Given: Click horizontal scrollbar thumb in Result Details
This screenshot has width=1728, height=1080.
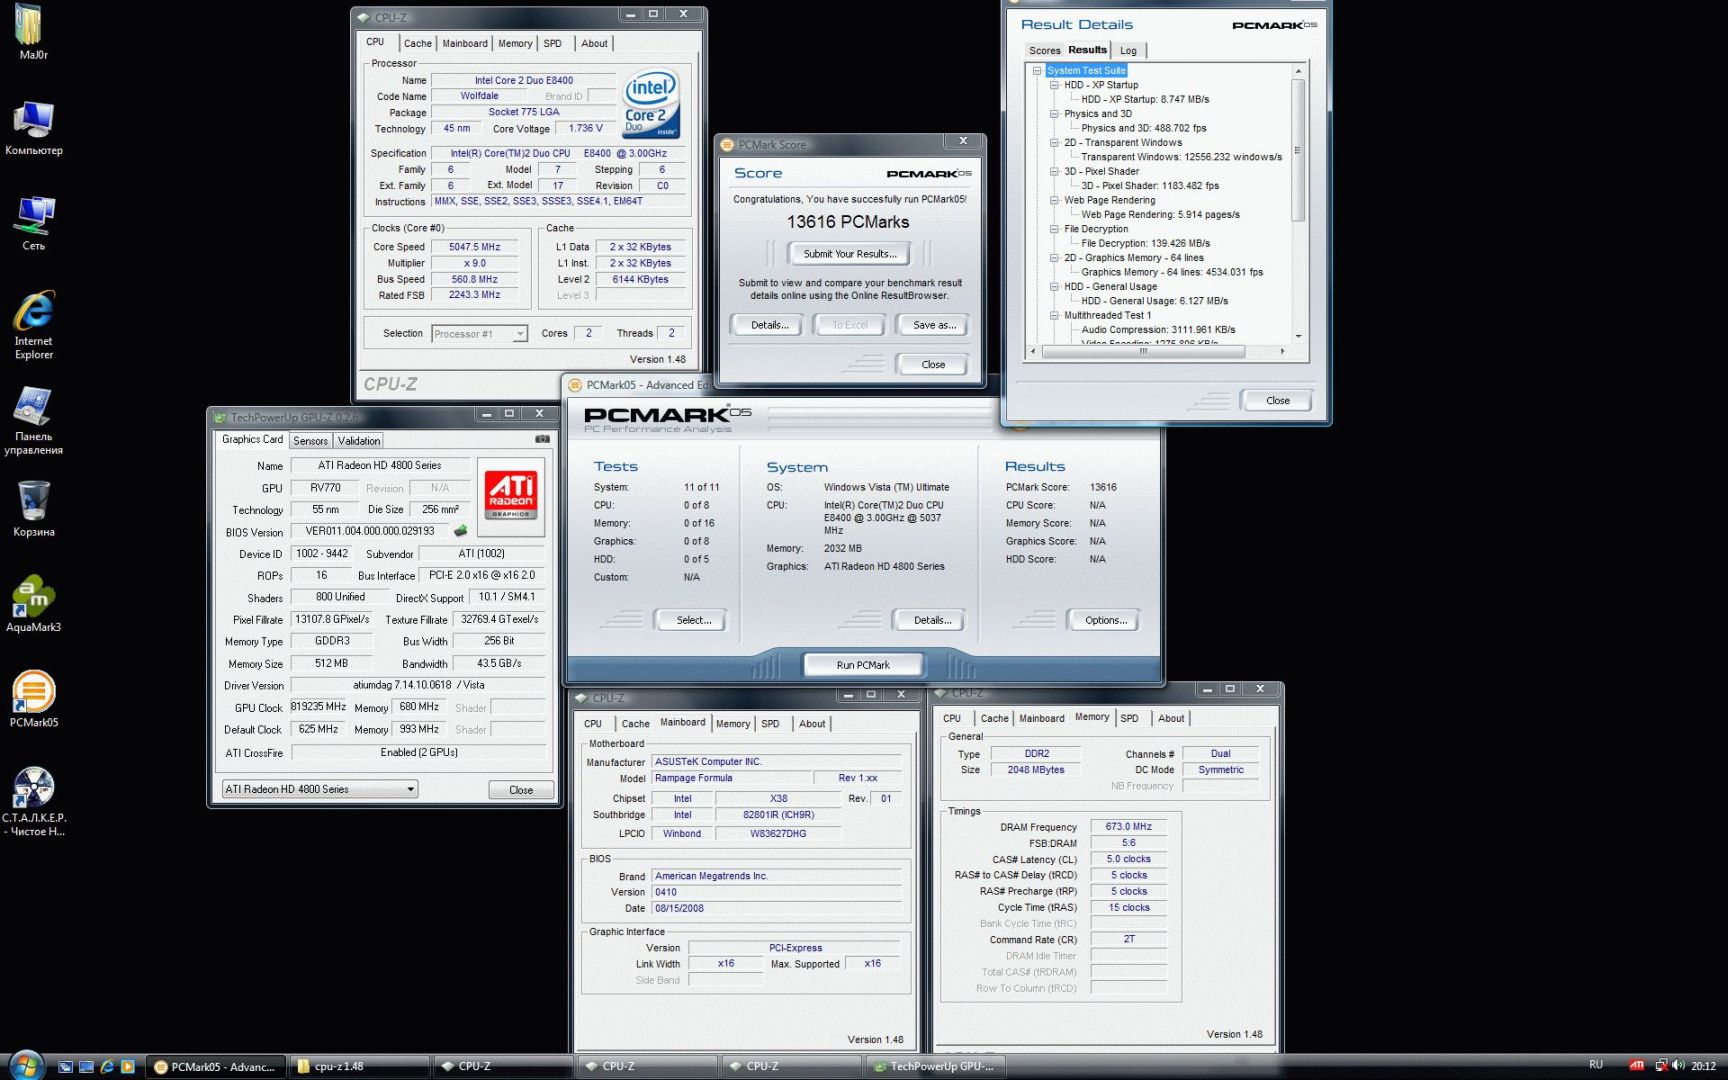Looking at the screenshot, I should 1143,352.
